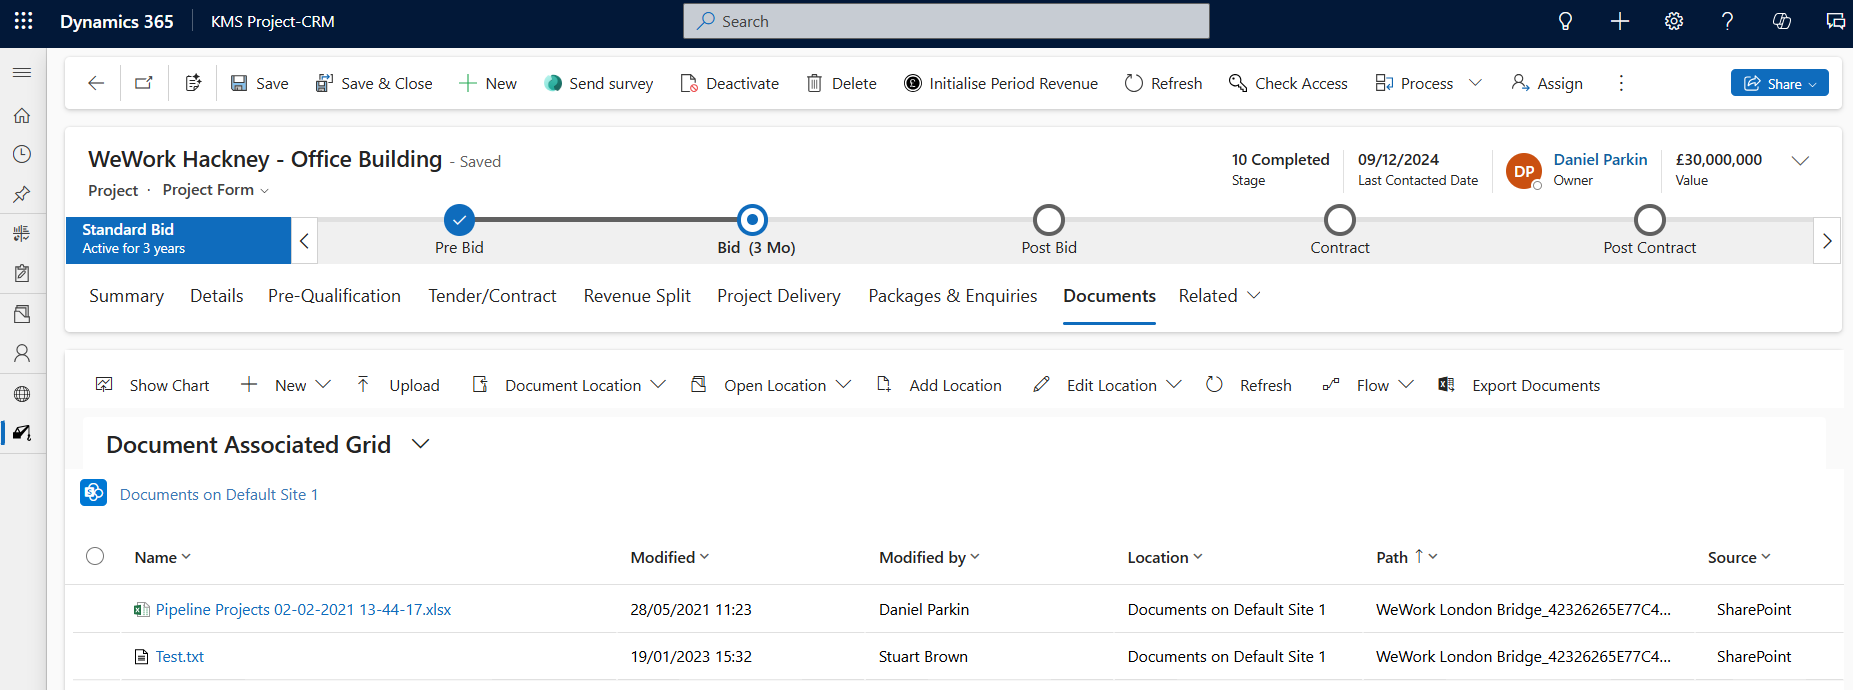This screenshot has width=1853, height=690.
Task: Open the Daniel Parkin owner link
Action: tap(1600, 159)
